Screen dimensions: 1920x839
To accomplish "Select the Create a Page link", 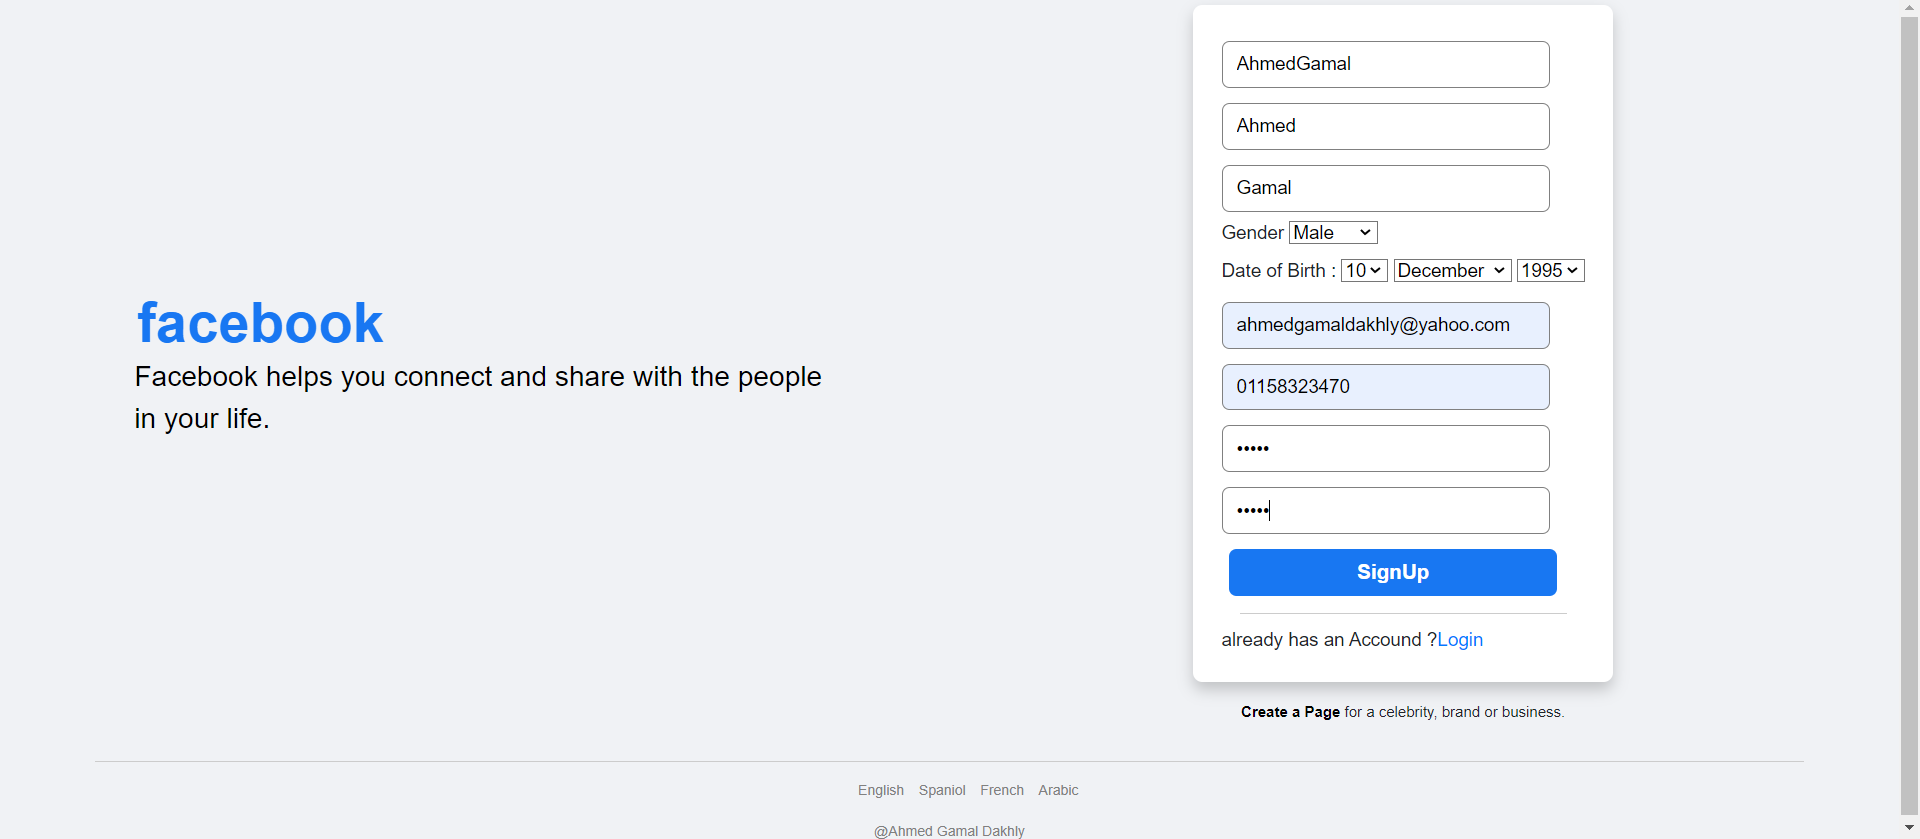I will [1289, 711].
